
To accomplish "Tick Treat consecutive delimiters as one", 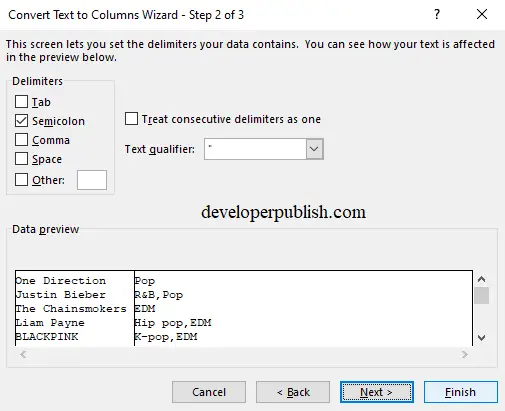I will click(131, 119).
